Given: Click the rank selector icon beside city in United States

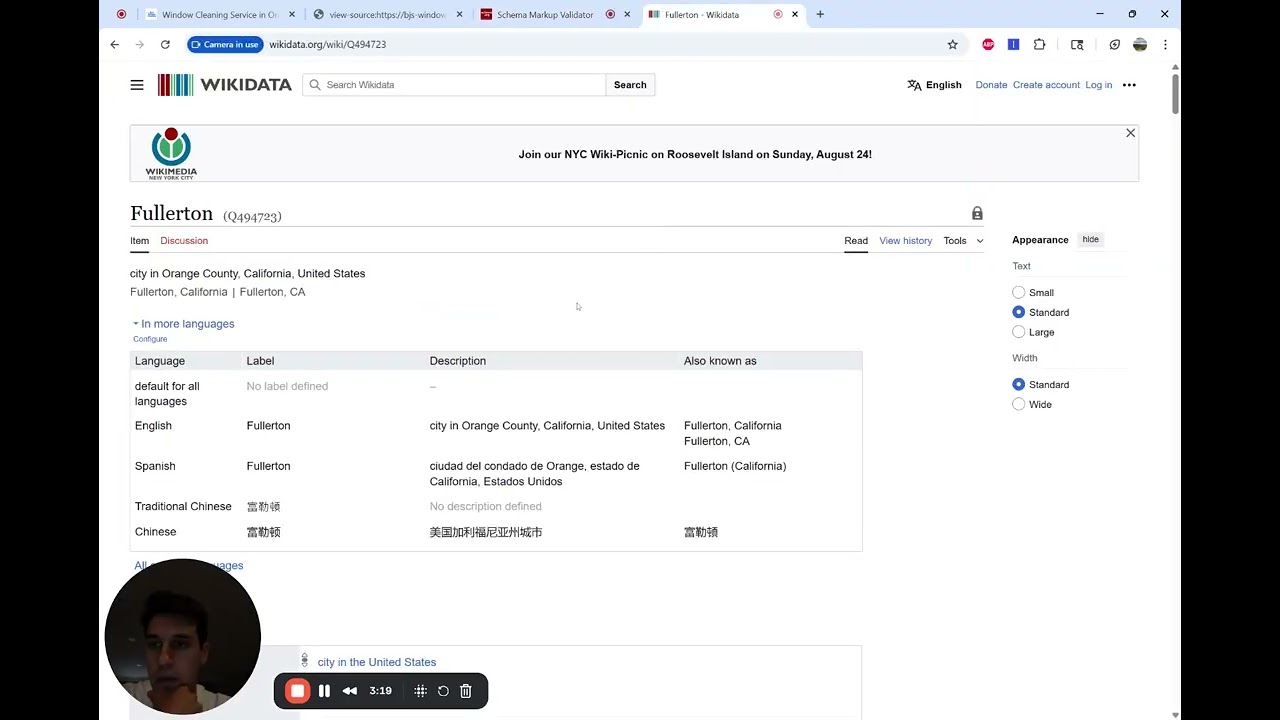Looking at the screenshot, I should pos(304,661).
